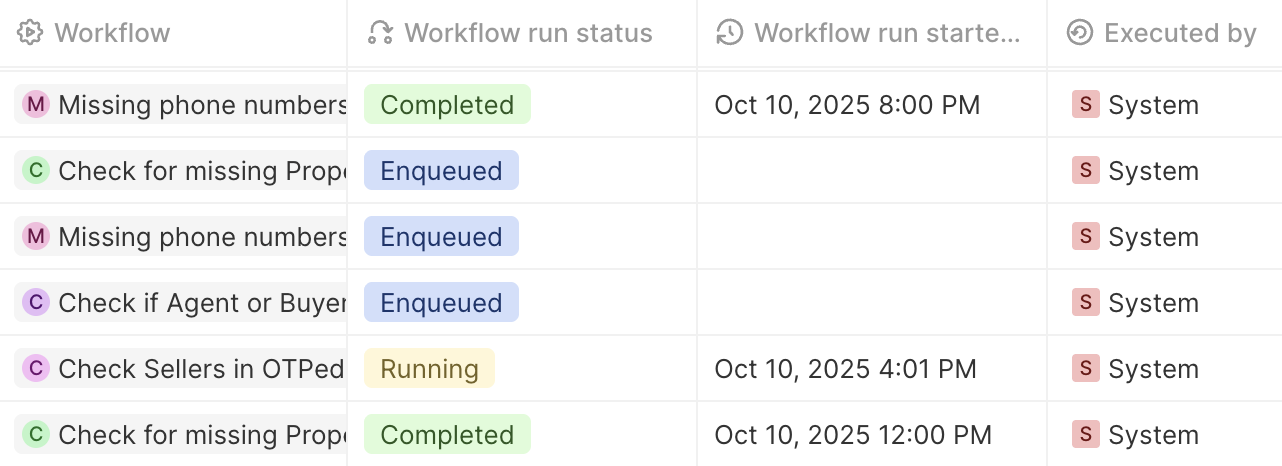This screenshot has width=1282, height=466.
Task: Click the Workflow run status header icon
Action: [380, 33]
